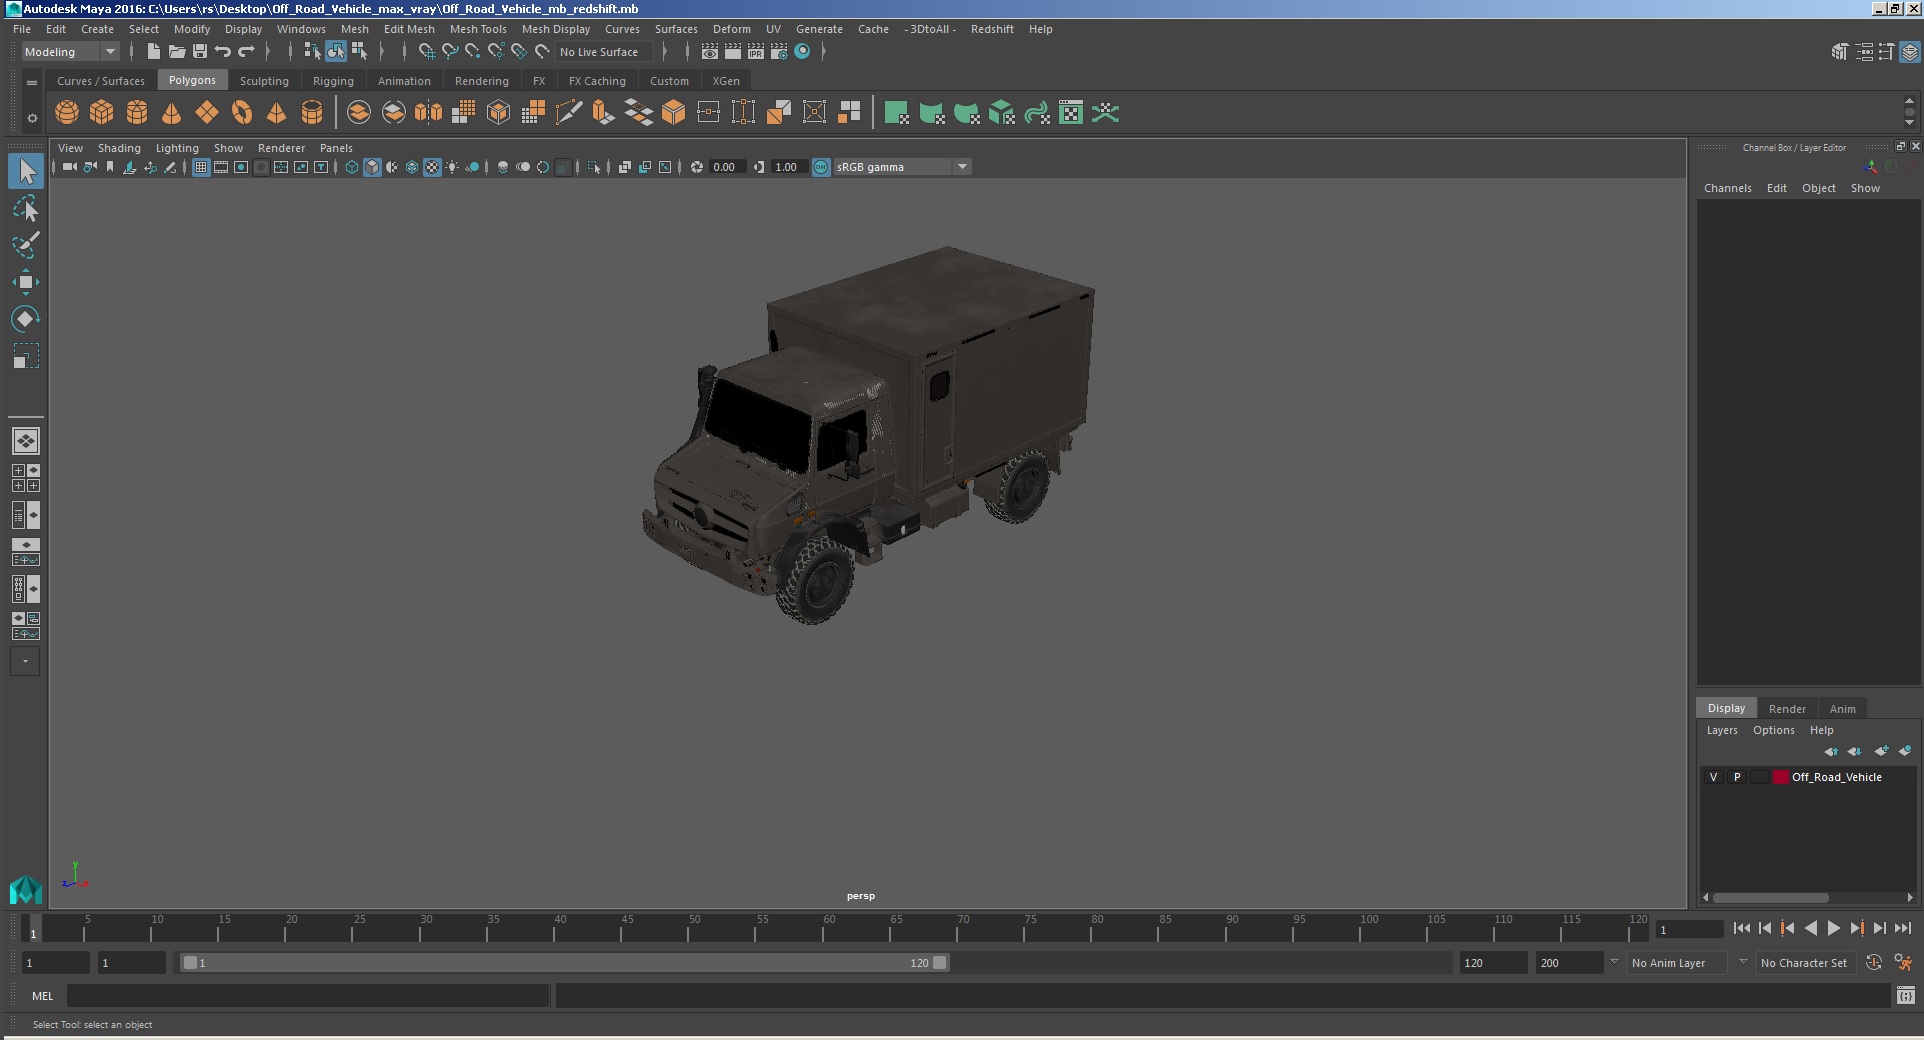Toggle auto keyframe button

pos(1874,962)
